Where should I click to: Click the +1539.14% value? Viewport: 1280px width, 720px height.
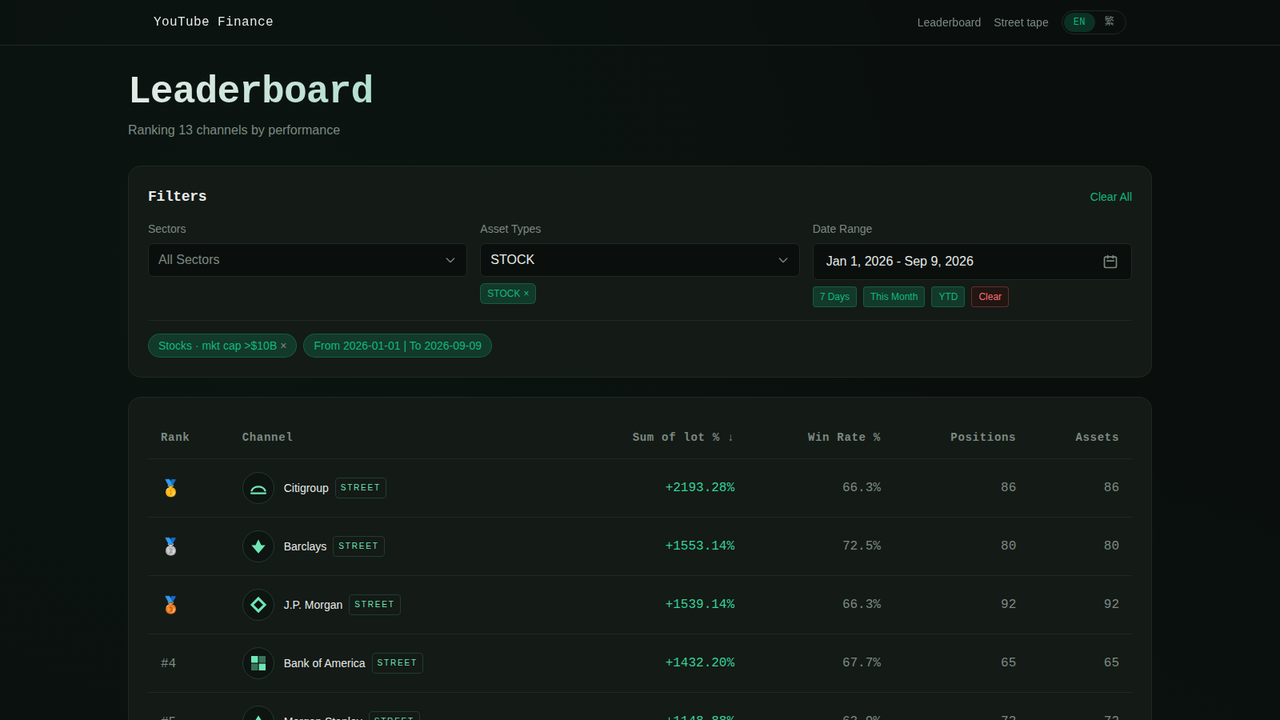point(699,605)
